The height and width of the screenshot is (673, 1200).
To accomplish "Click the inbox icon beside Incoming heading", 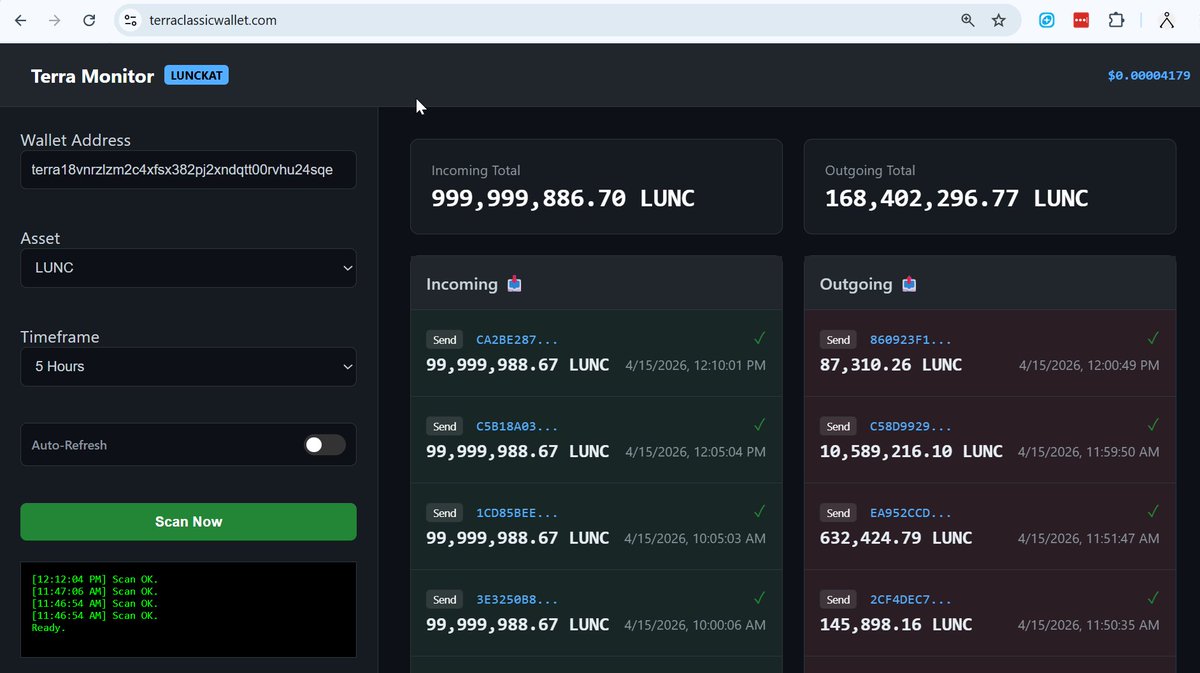I will pyautogui.click(x=514, y=284).
